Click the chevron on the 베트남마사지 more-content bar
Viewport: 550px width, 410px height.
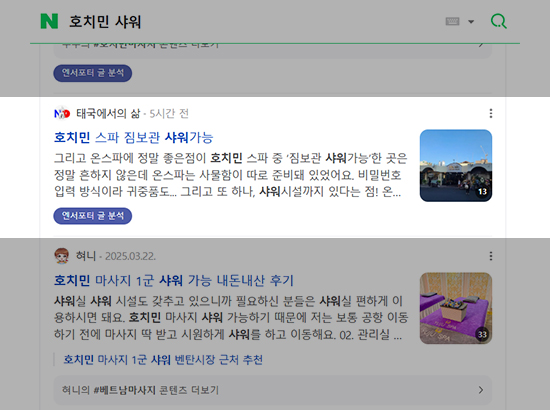click(x=481, y=390)
